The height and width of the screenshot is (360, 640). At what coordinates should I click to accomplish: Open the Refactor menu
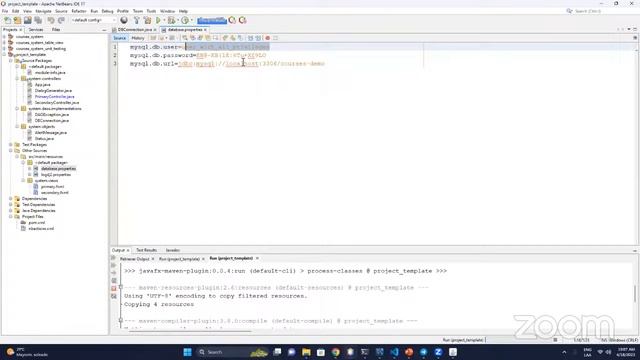[79, 11]
